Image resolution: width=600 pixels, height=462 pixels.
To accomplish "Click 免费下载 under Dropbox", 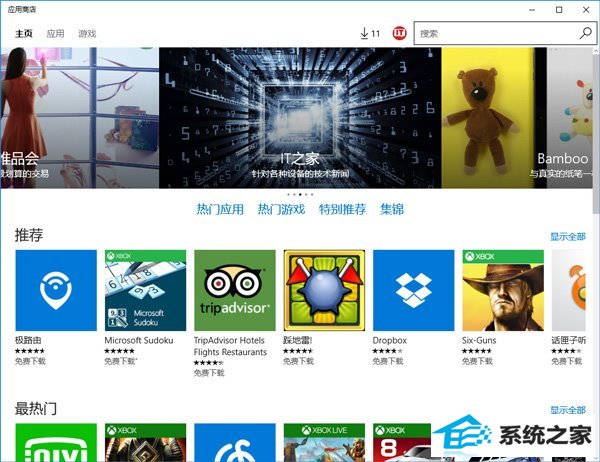I will (388, 361).
